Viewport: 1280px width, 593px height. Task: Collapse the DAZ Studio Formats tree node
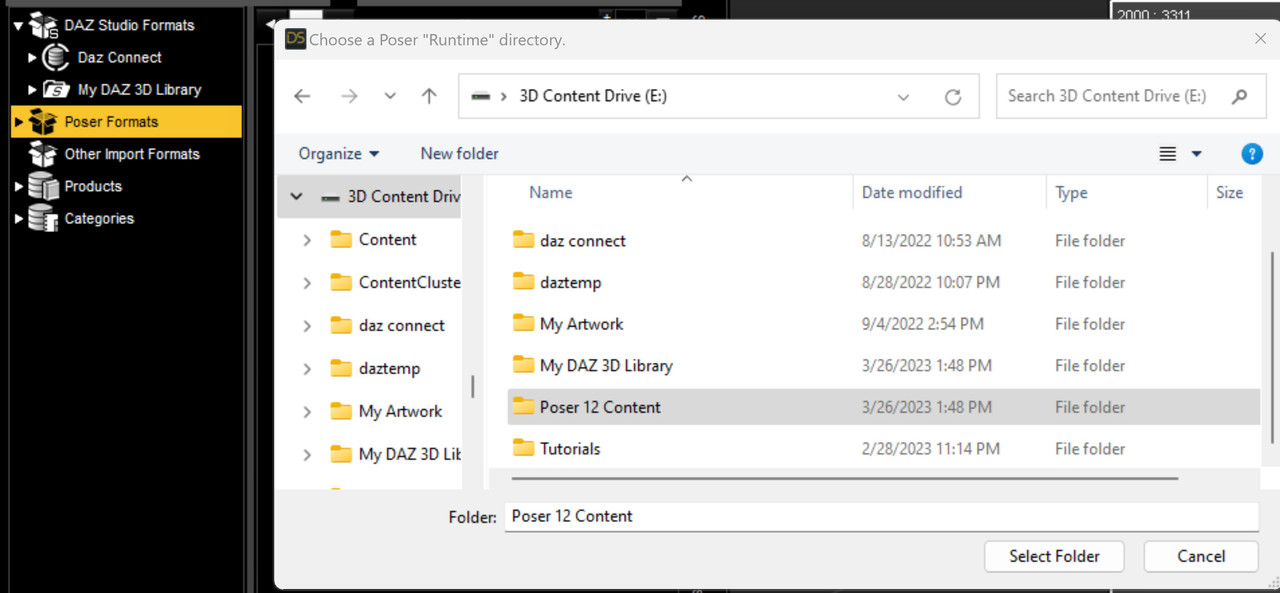[18, 25]
